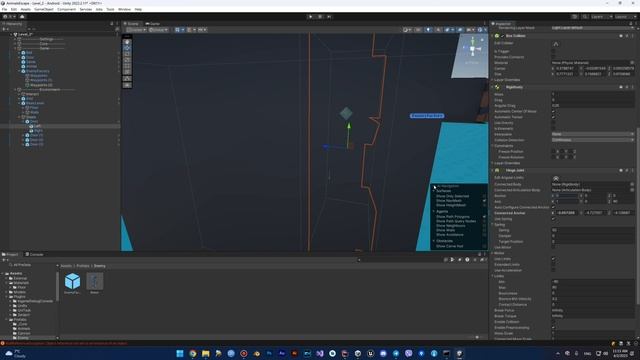Screen dimensions: 640x360
Task: Expand the Level_2 scene in the Hierarchy
Action: (x=11, y=35)
